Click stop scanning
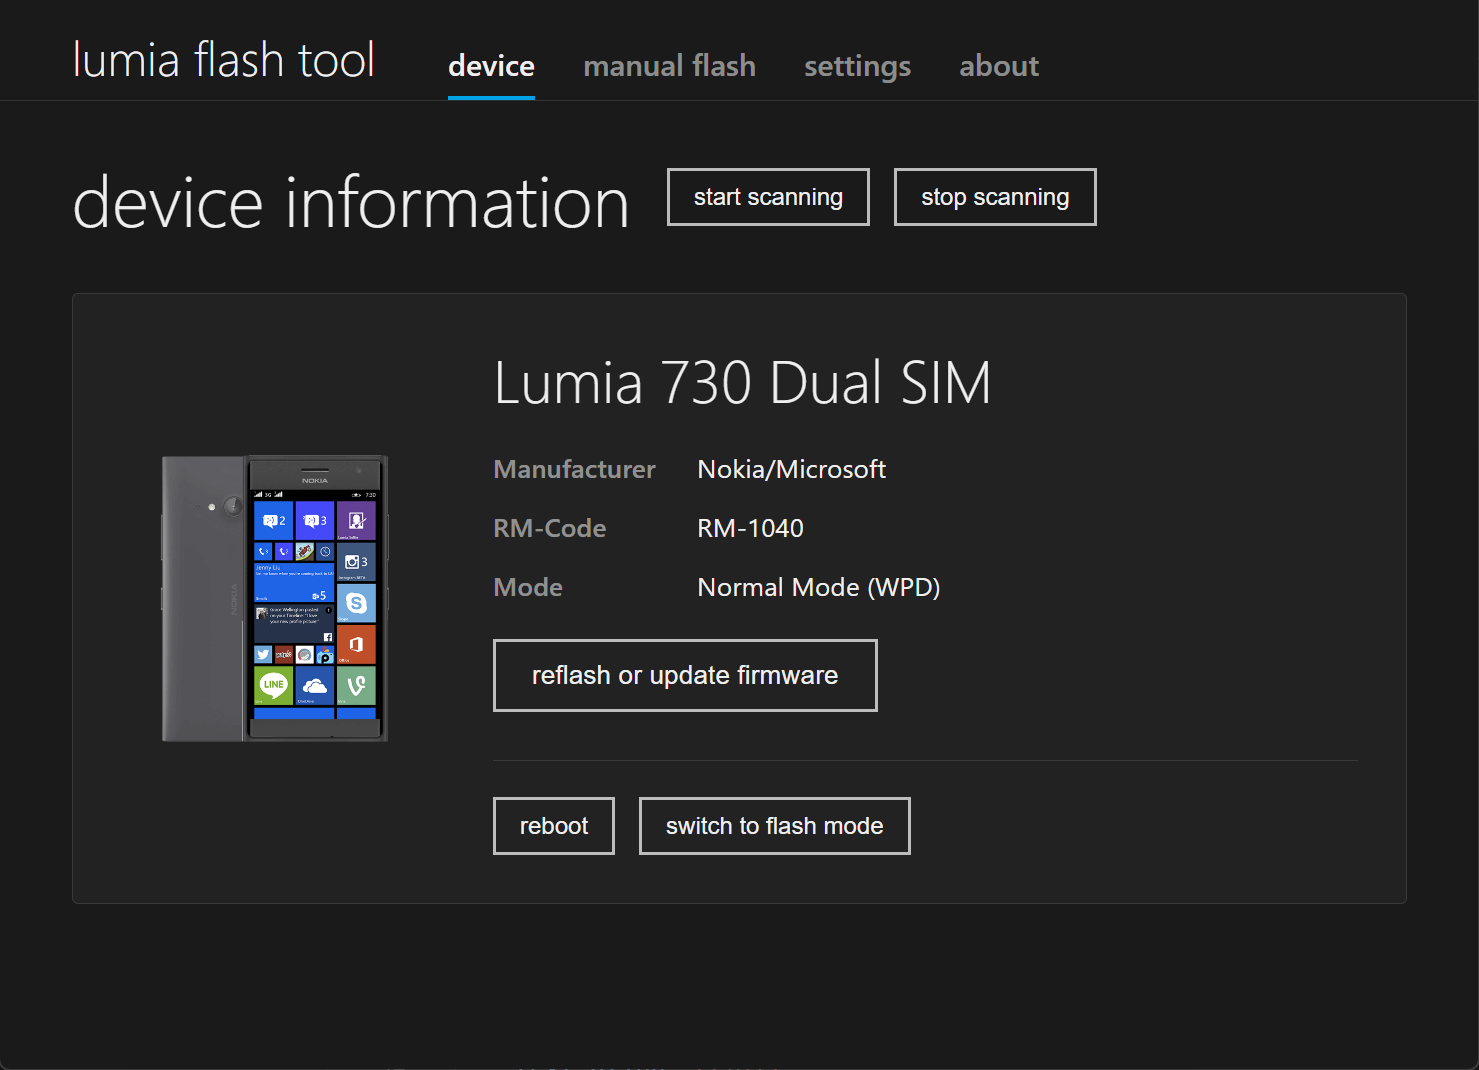The height and width of the screenshot is (1070, 1479). tap(994, 197)
